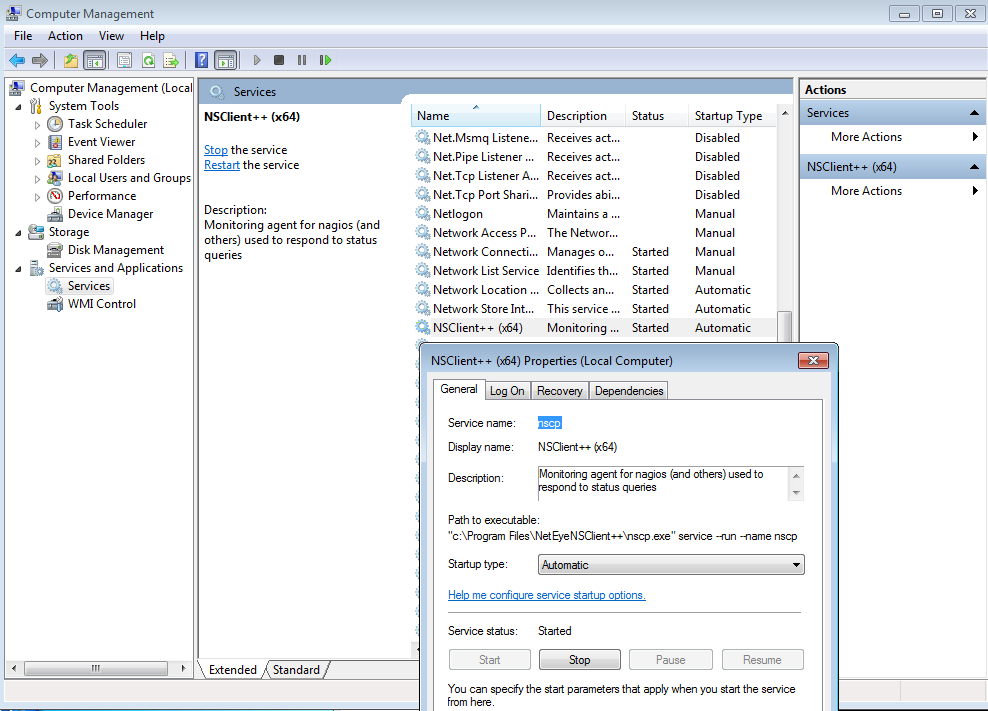Viewport: 988px width, 711px height.
Task: Switch to the Extended view tab
Action: pos(233,669)
